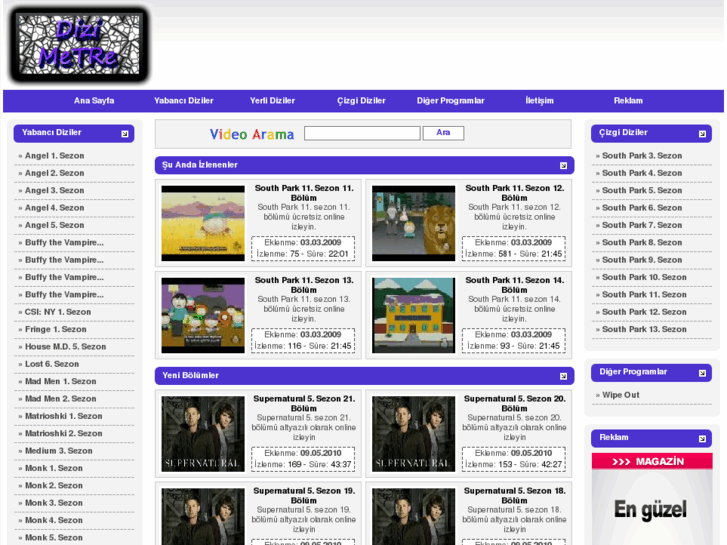Open the Yabancı Diziler navigation menu
Screen dimensions: 727x545
[x=184, y=101]
